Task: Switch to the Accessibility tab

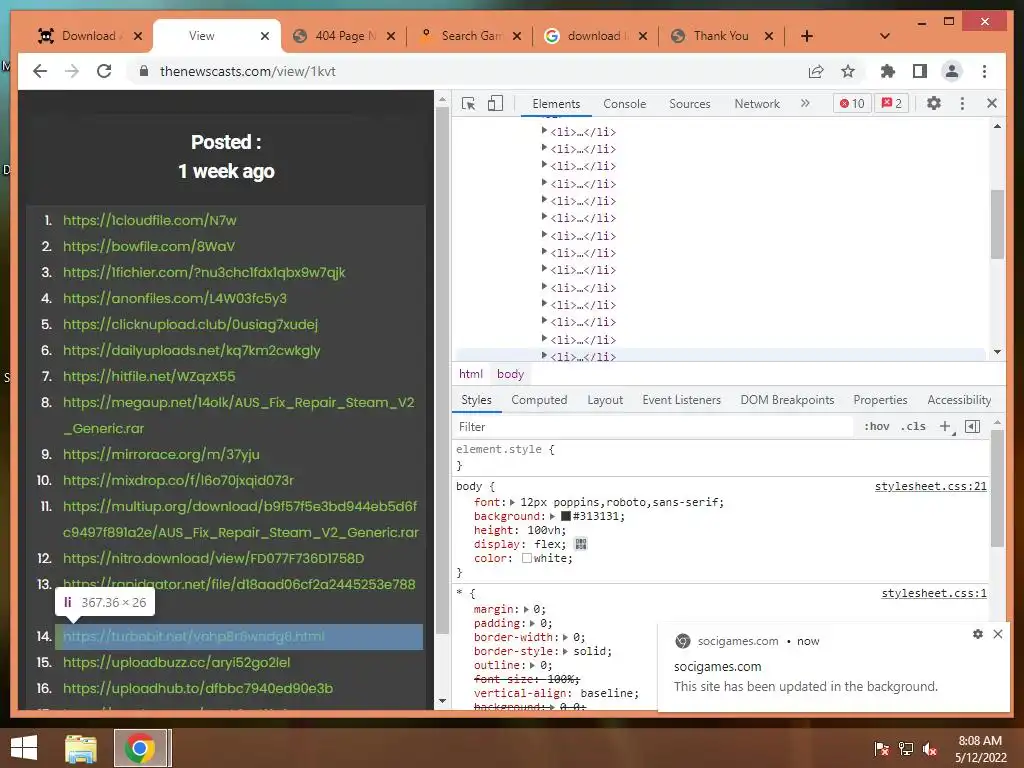Action: pyautogui.click(x=959, y=400)
